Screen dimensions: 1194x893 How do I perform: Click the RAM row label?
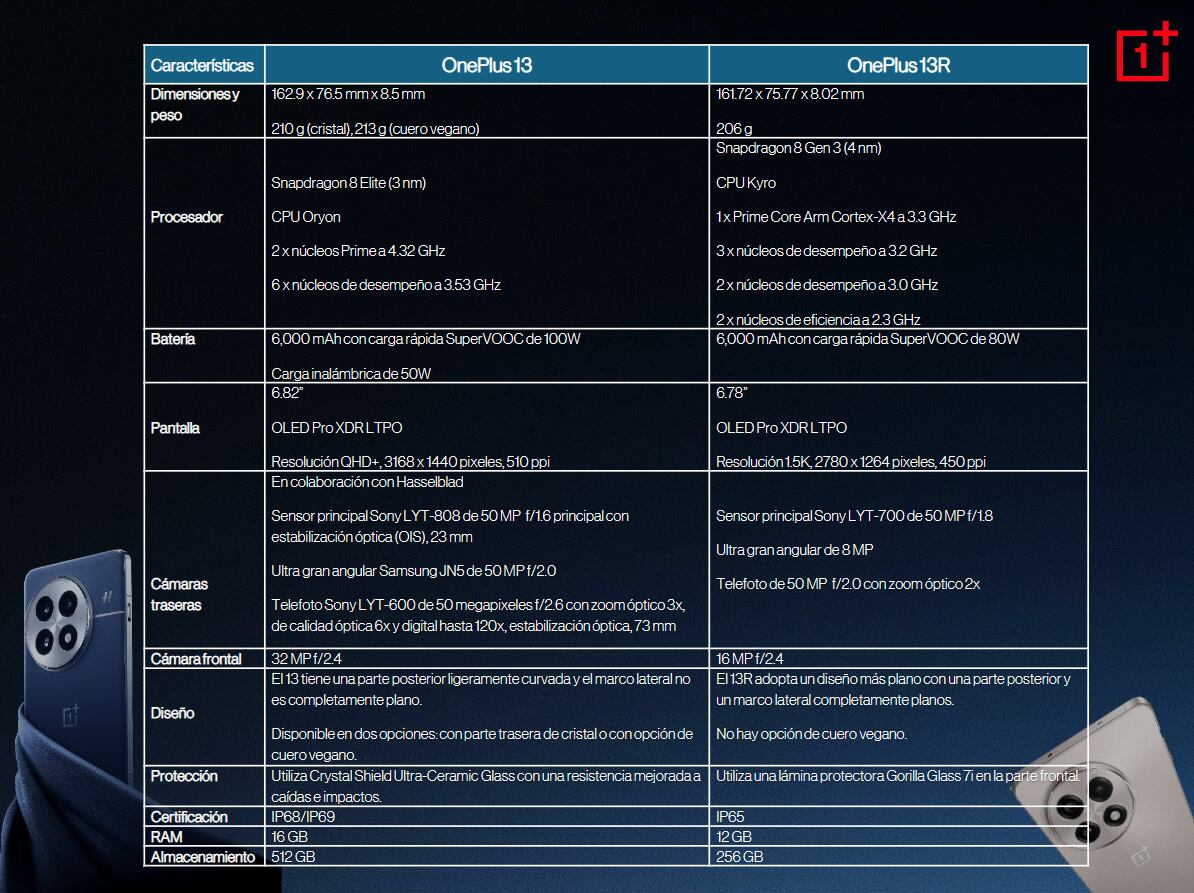[167, 837]
